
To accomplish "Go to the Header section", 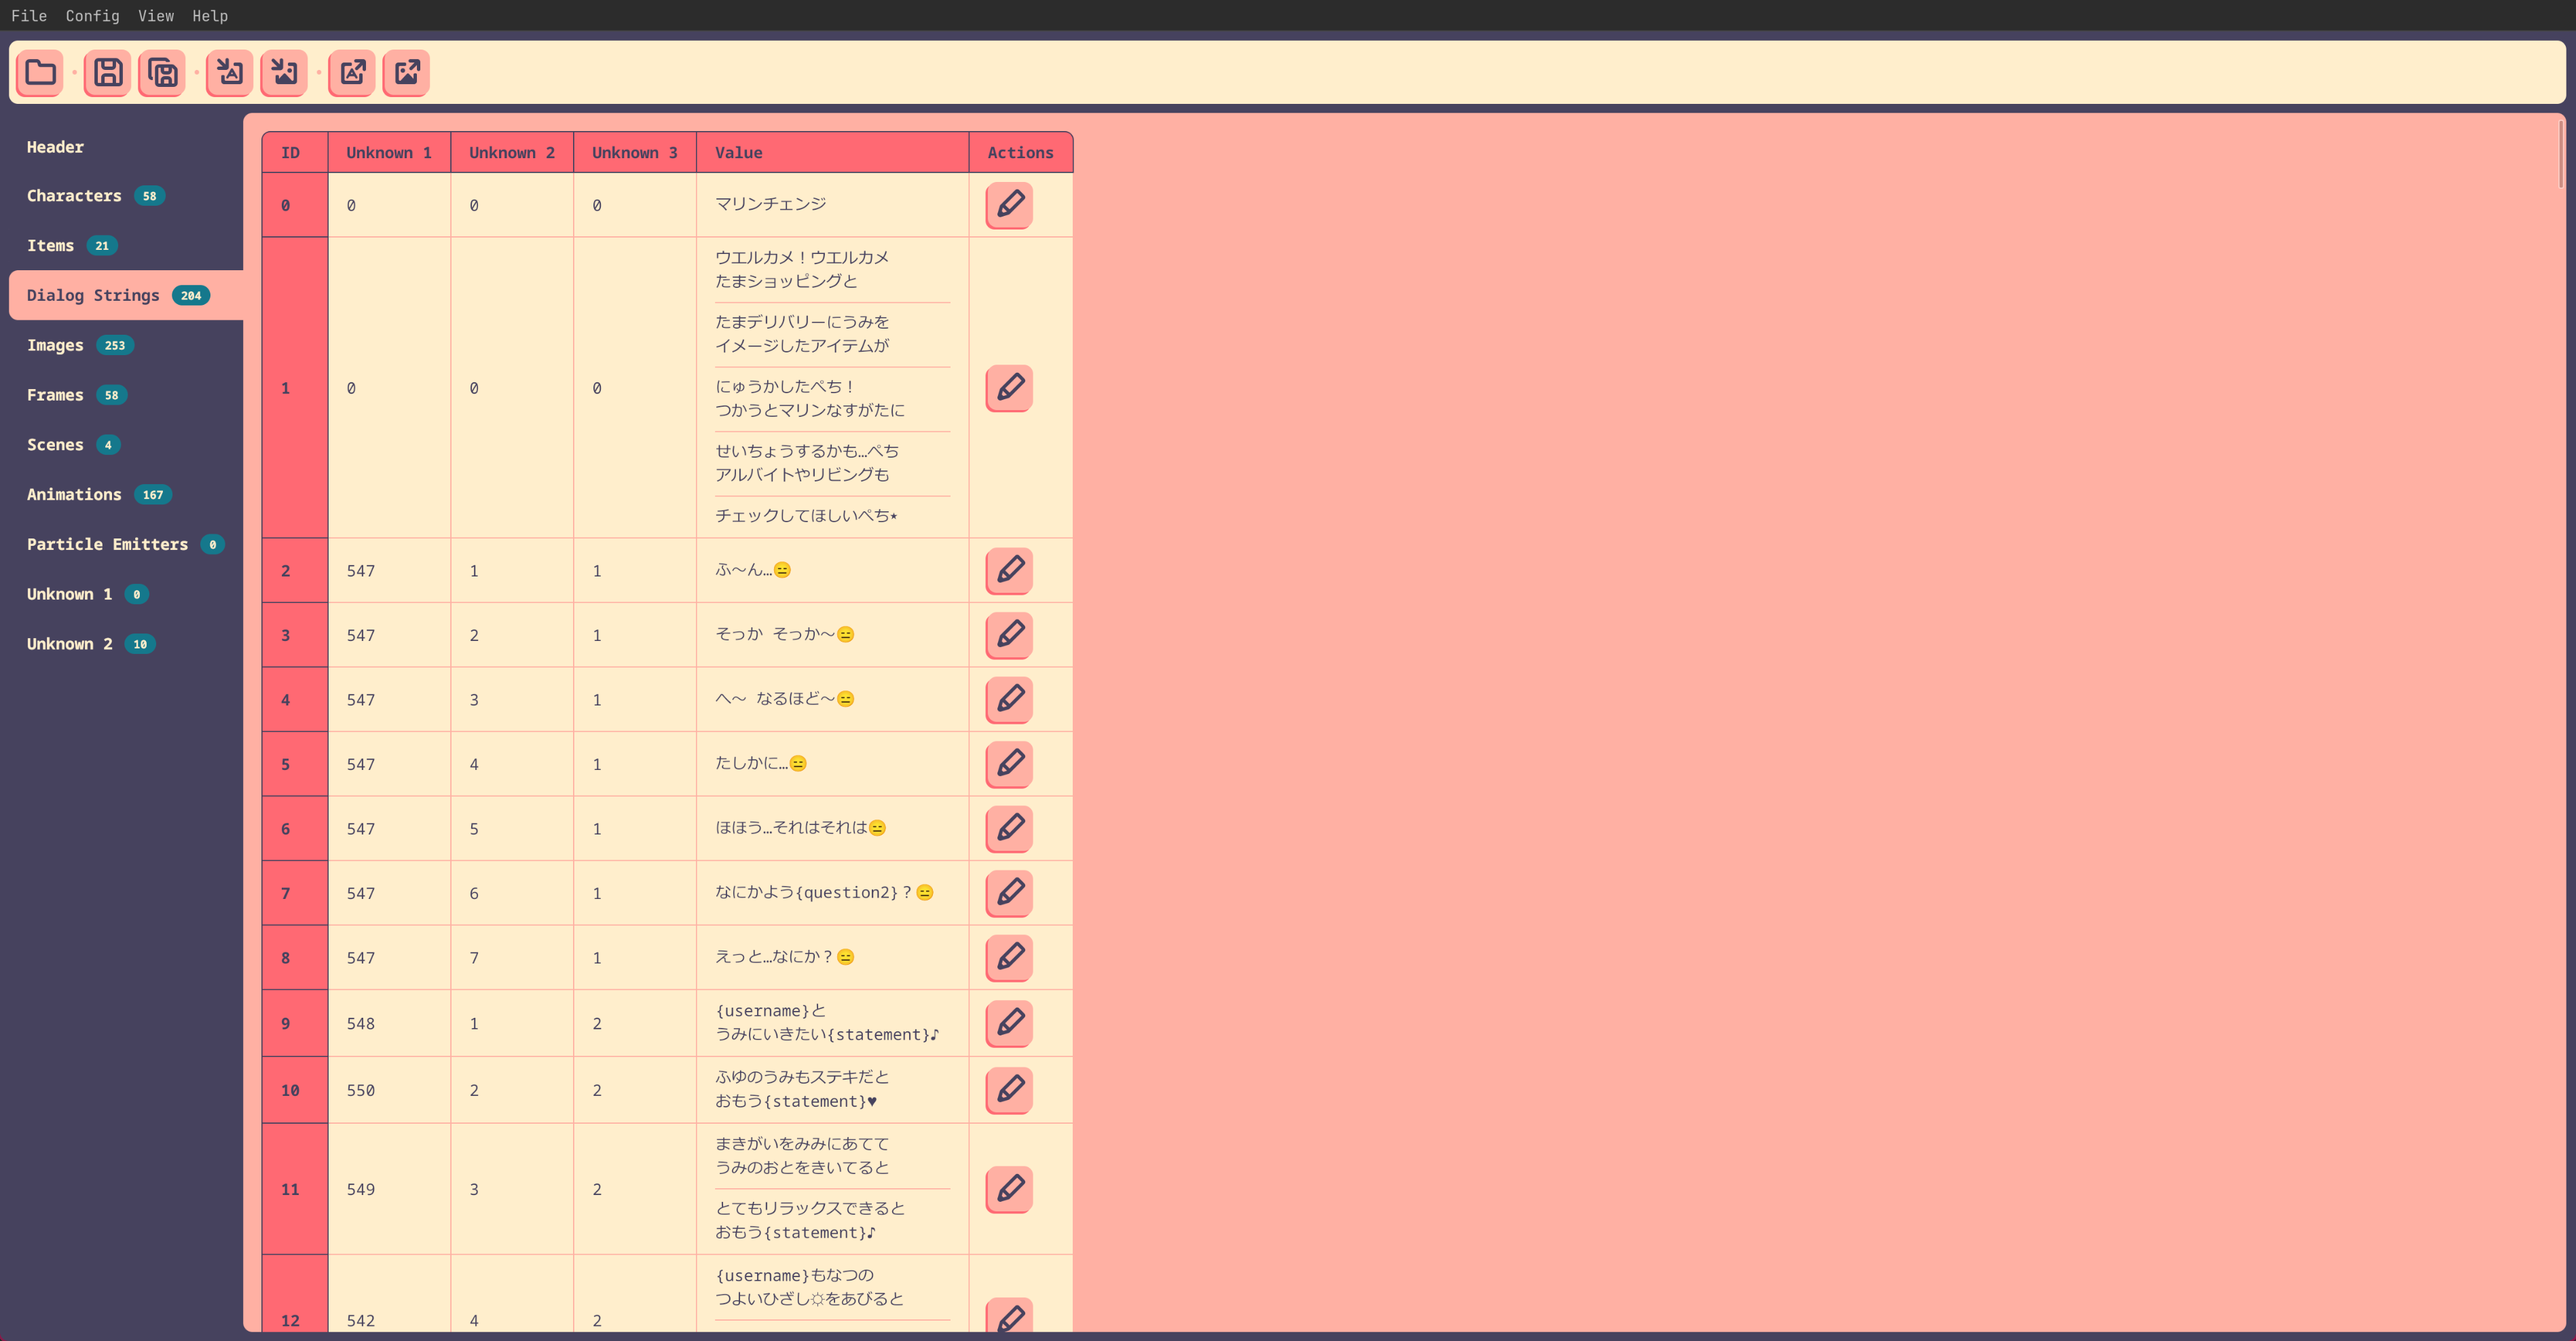I will tap(126, 147).
